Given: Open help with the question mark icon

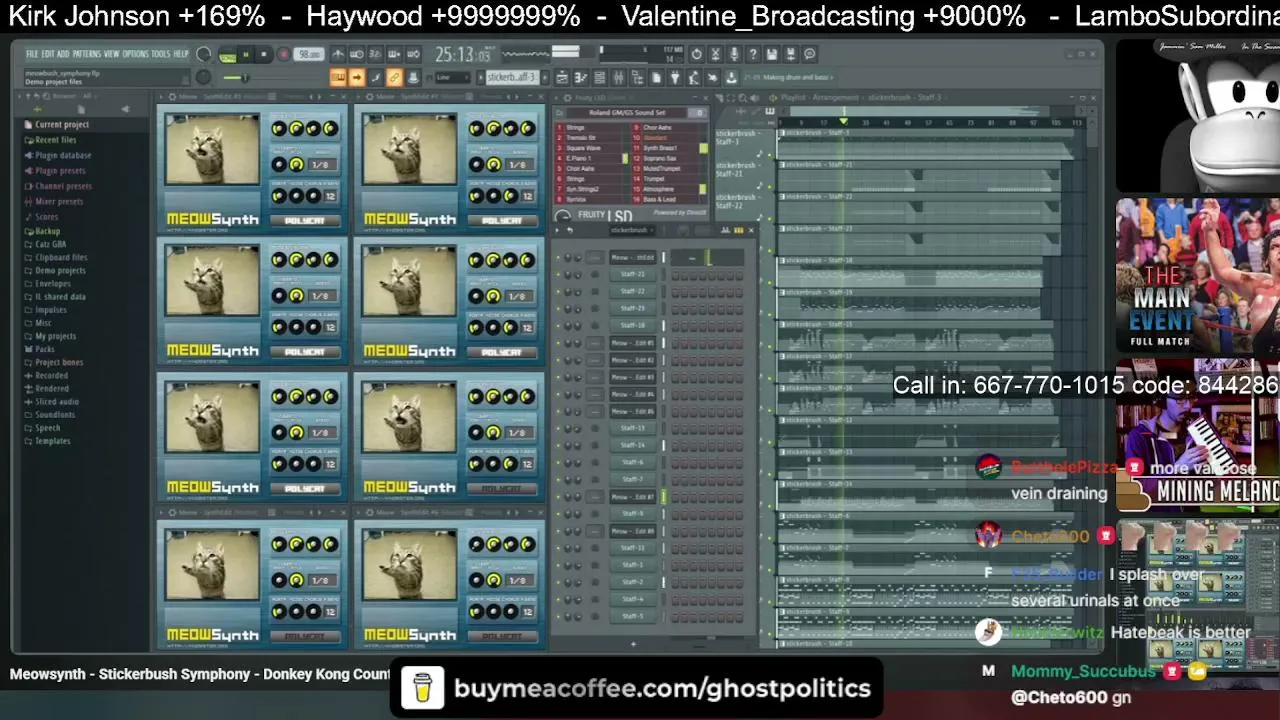Looking at the screenshot, I should [x=753, y=54].
